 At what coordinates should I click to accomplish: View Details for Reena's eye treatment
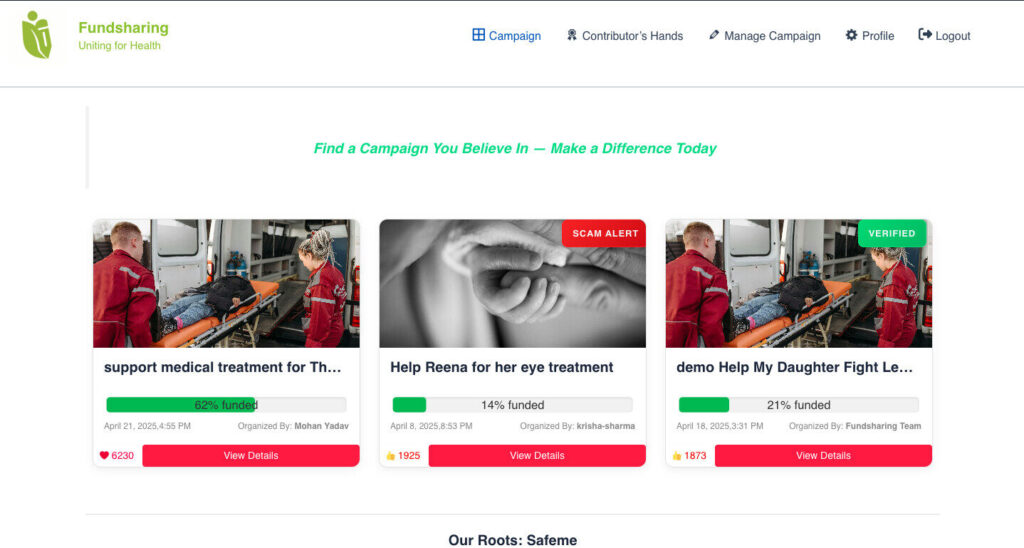point(537,456)
